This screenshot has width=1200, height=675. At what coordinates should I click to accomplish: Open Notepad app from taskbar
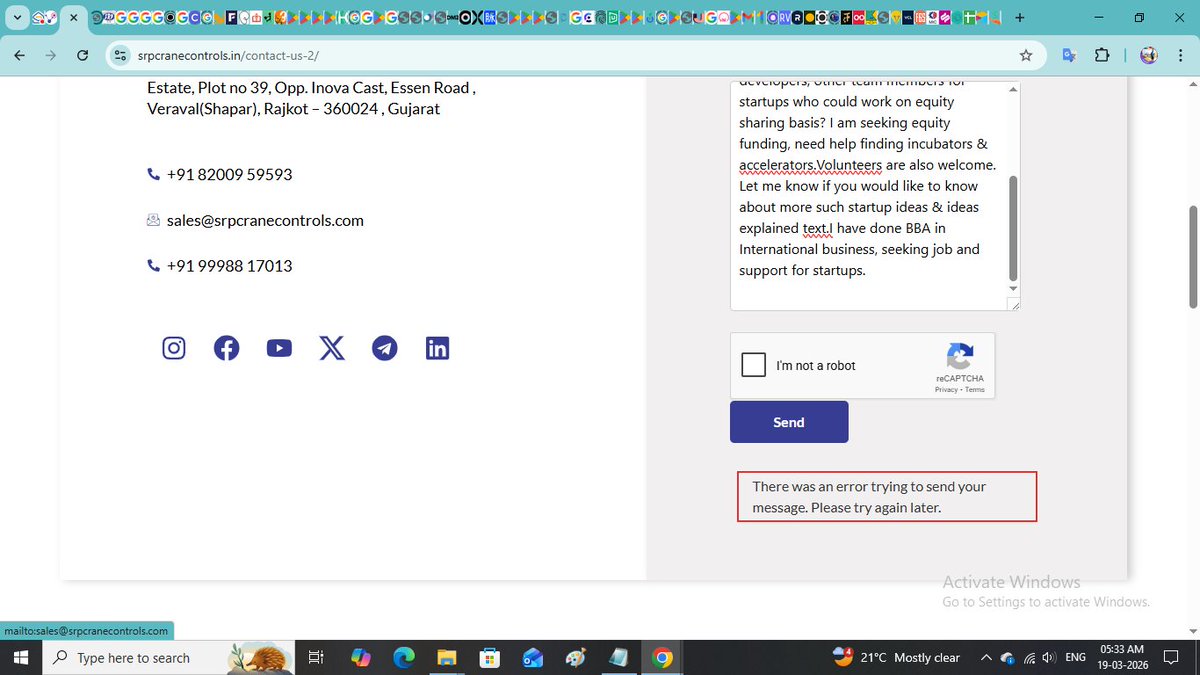tap(618, 657)
